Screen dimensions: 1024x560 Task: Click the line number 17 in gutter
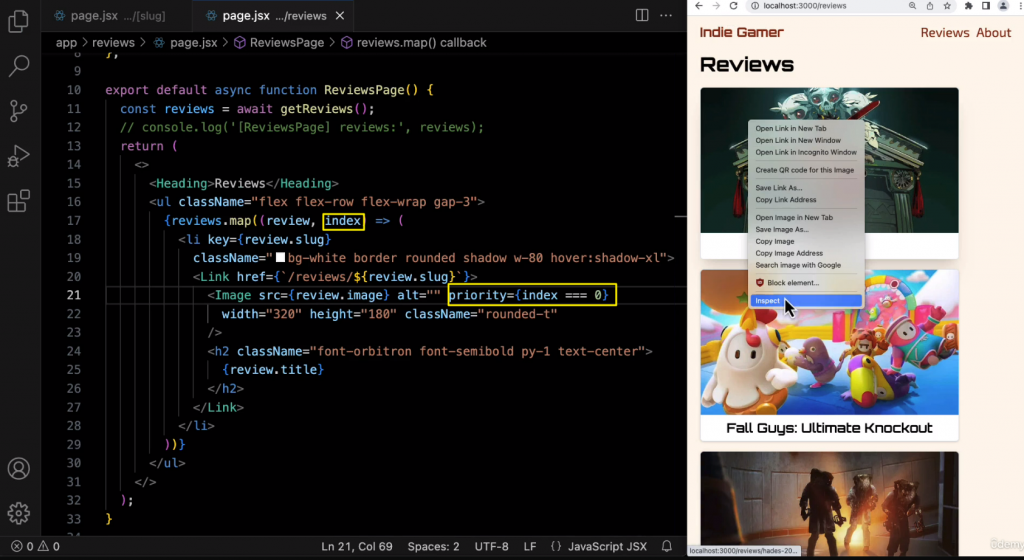pyautogui.click(x=74, y=221)
